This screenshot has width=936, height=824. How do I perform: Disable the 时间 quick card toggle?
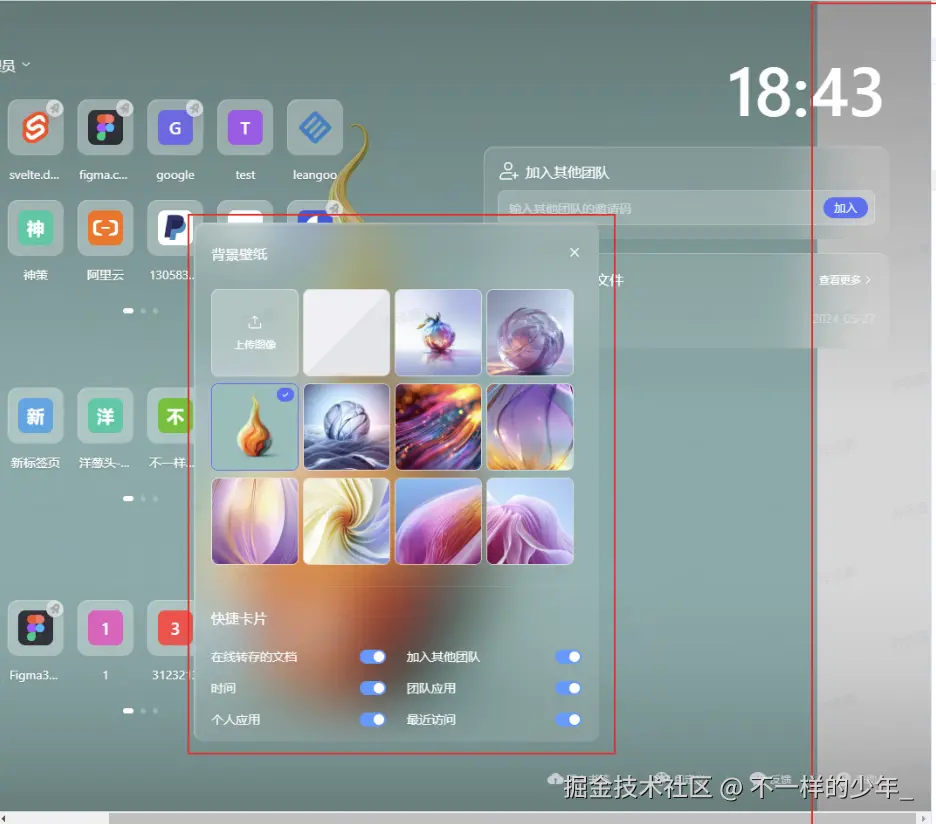pyautogui.click(x=373, y=688)
